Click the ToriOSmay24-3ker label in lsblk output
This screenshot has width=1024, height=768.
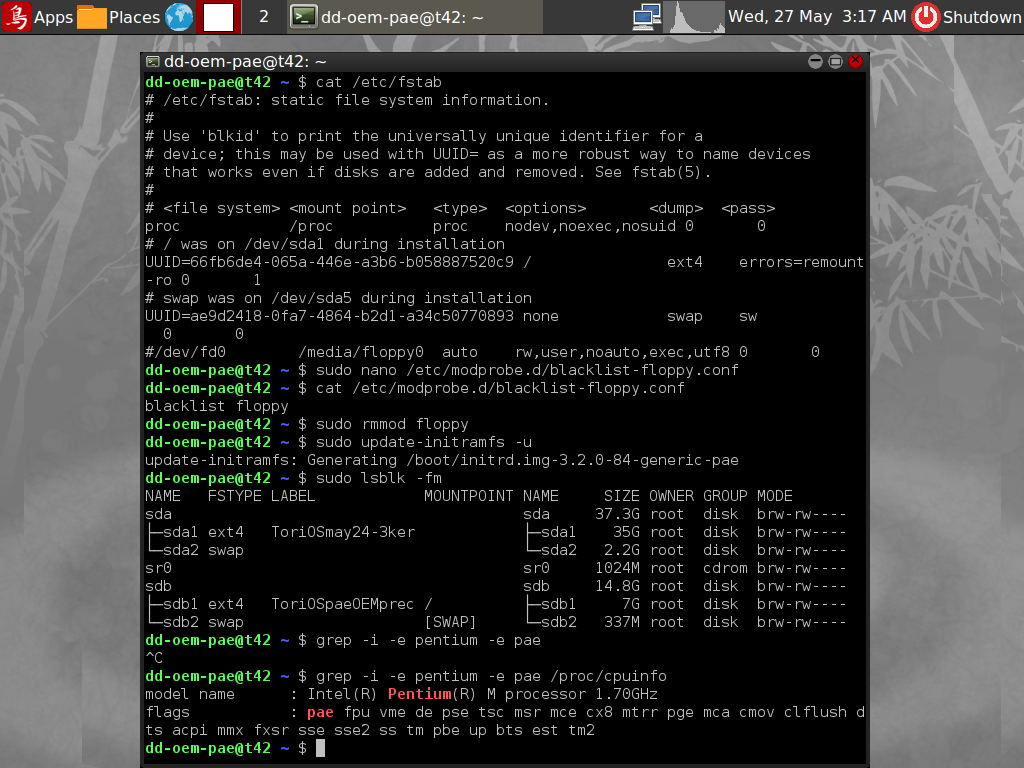point(342,532)
